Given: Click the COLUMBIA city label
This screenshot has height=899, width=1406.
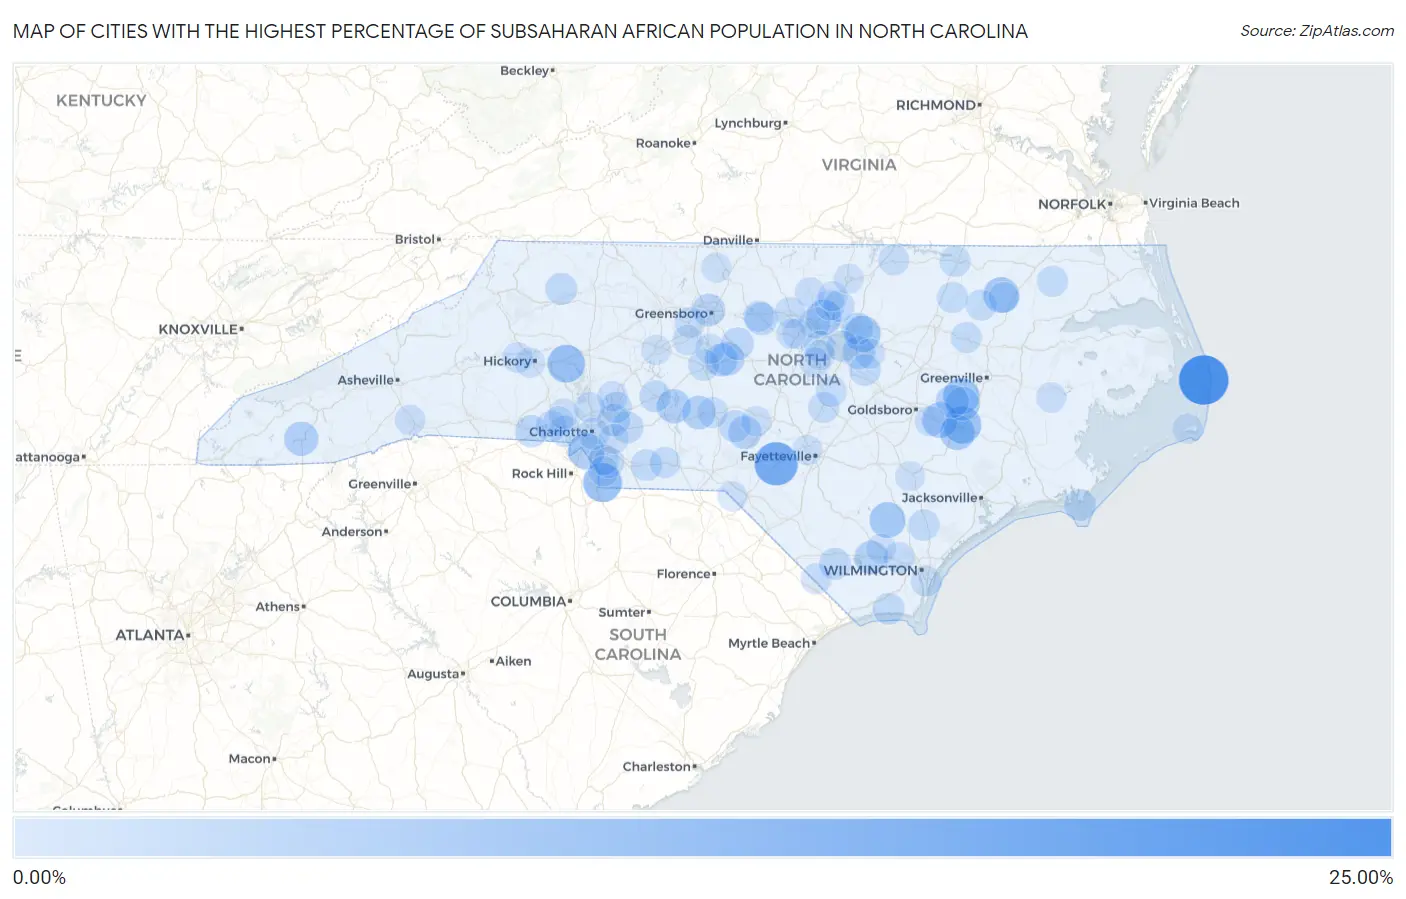Looking at the screenshot, I should (531, 601).
